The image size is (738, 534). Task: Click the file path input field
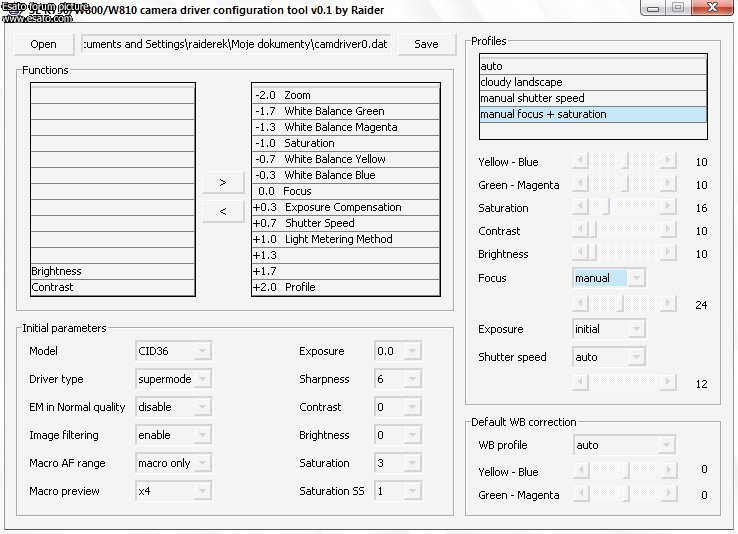pyautogui.click(x=236, y=44)
